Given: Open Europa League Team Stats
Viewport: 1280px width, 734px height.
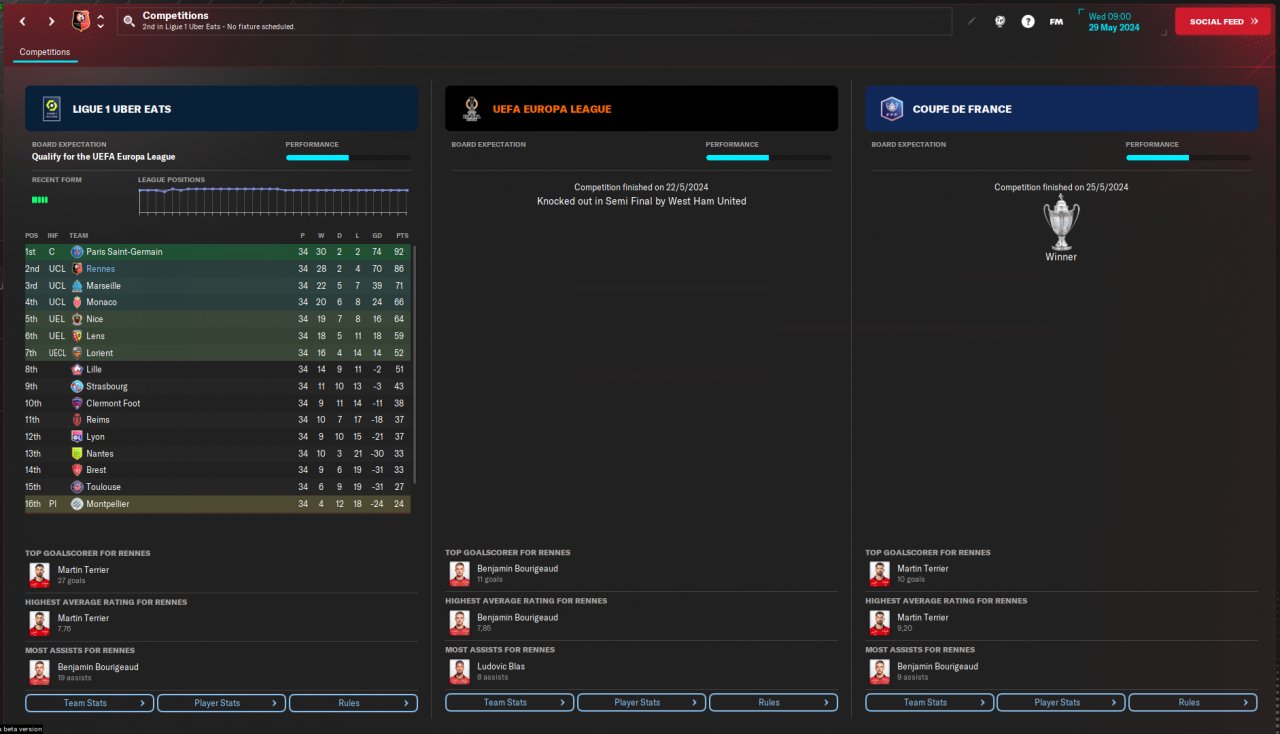Looking at the screenshot, I should (510, 703).
